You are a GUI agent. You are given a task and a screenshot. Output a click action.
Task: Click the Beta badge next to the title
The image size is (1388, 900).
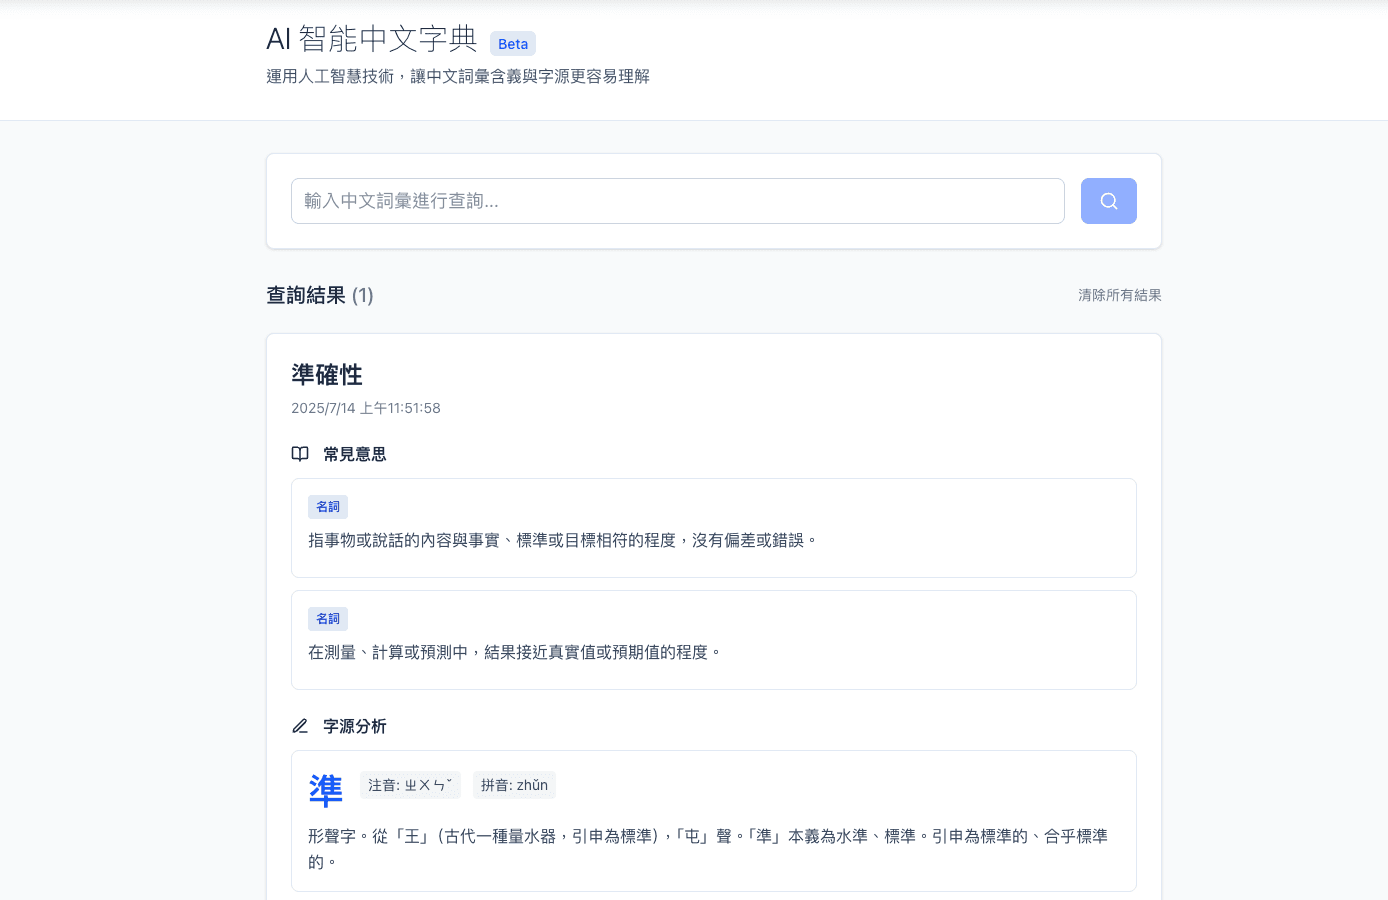[512, 43]
